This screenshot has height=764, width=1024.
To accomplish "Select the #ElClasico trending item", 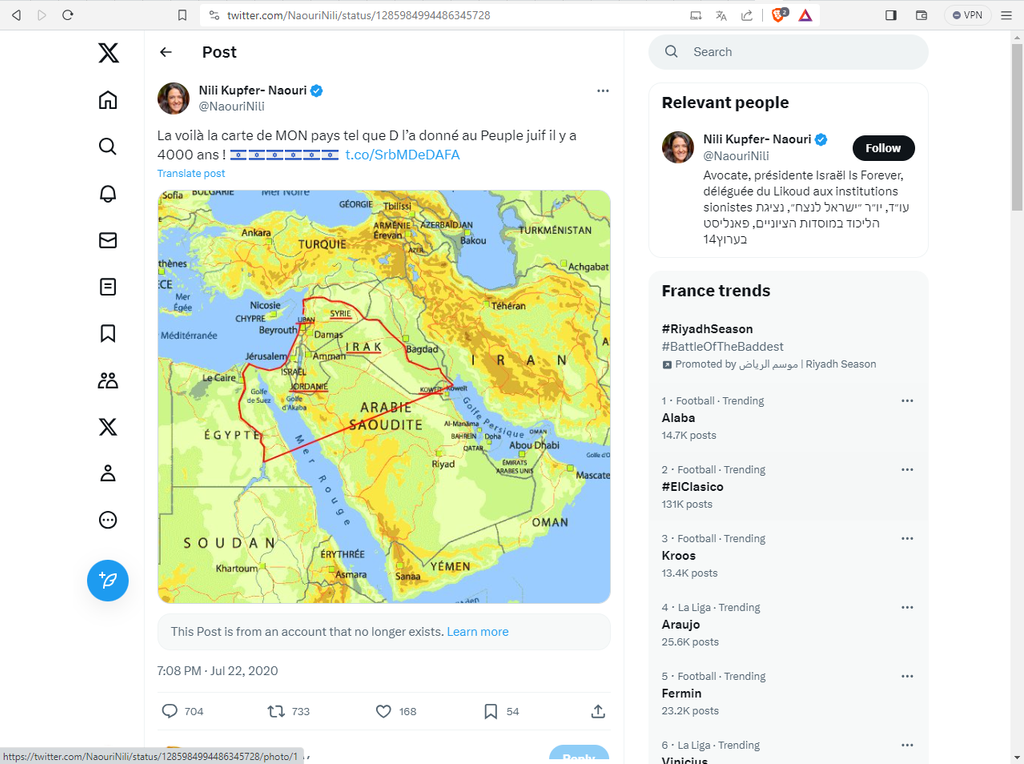I will pos(692,487).
